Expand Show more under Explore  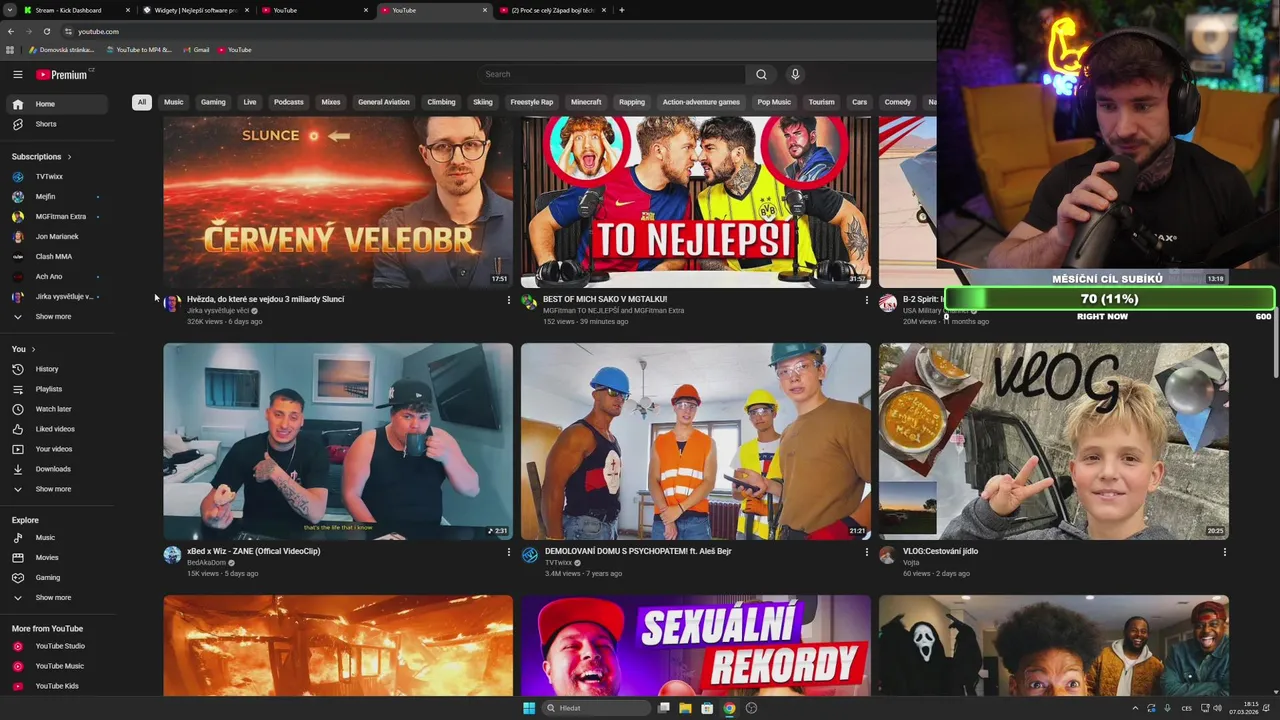tap(57, 598)
